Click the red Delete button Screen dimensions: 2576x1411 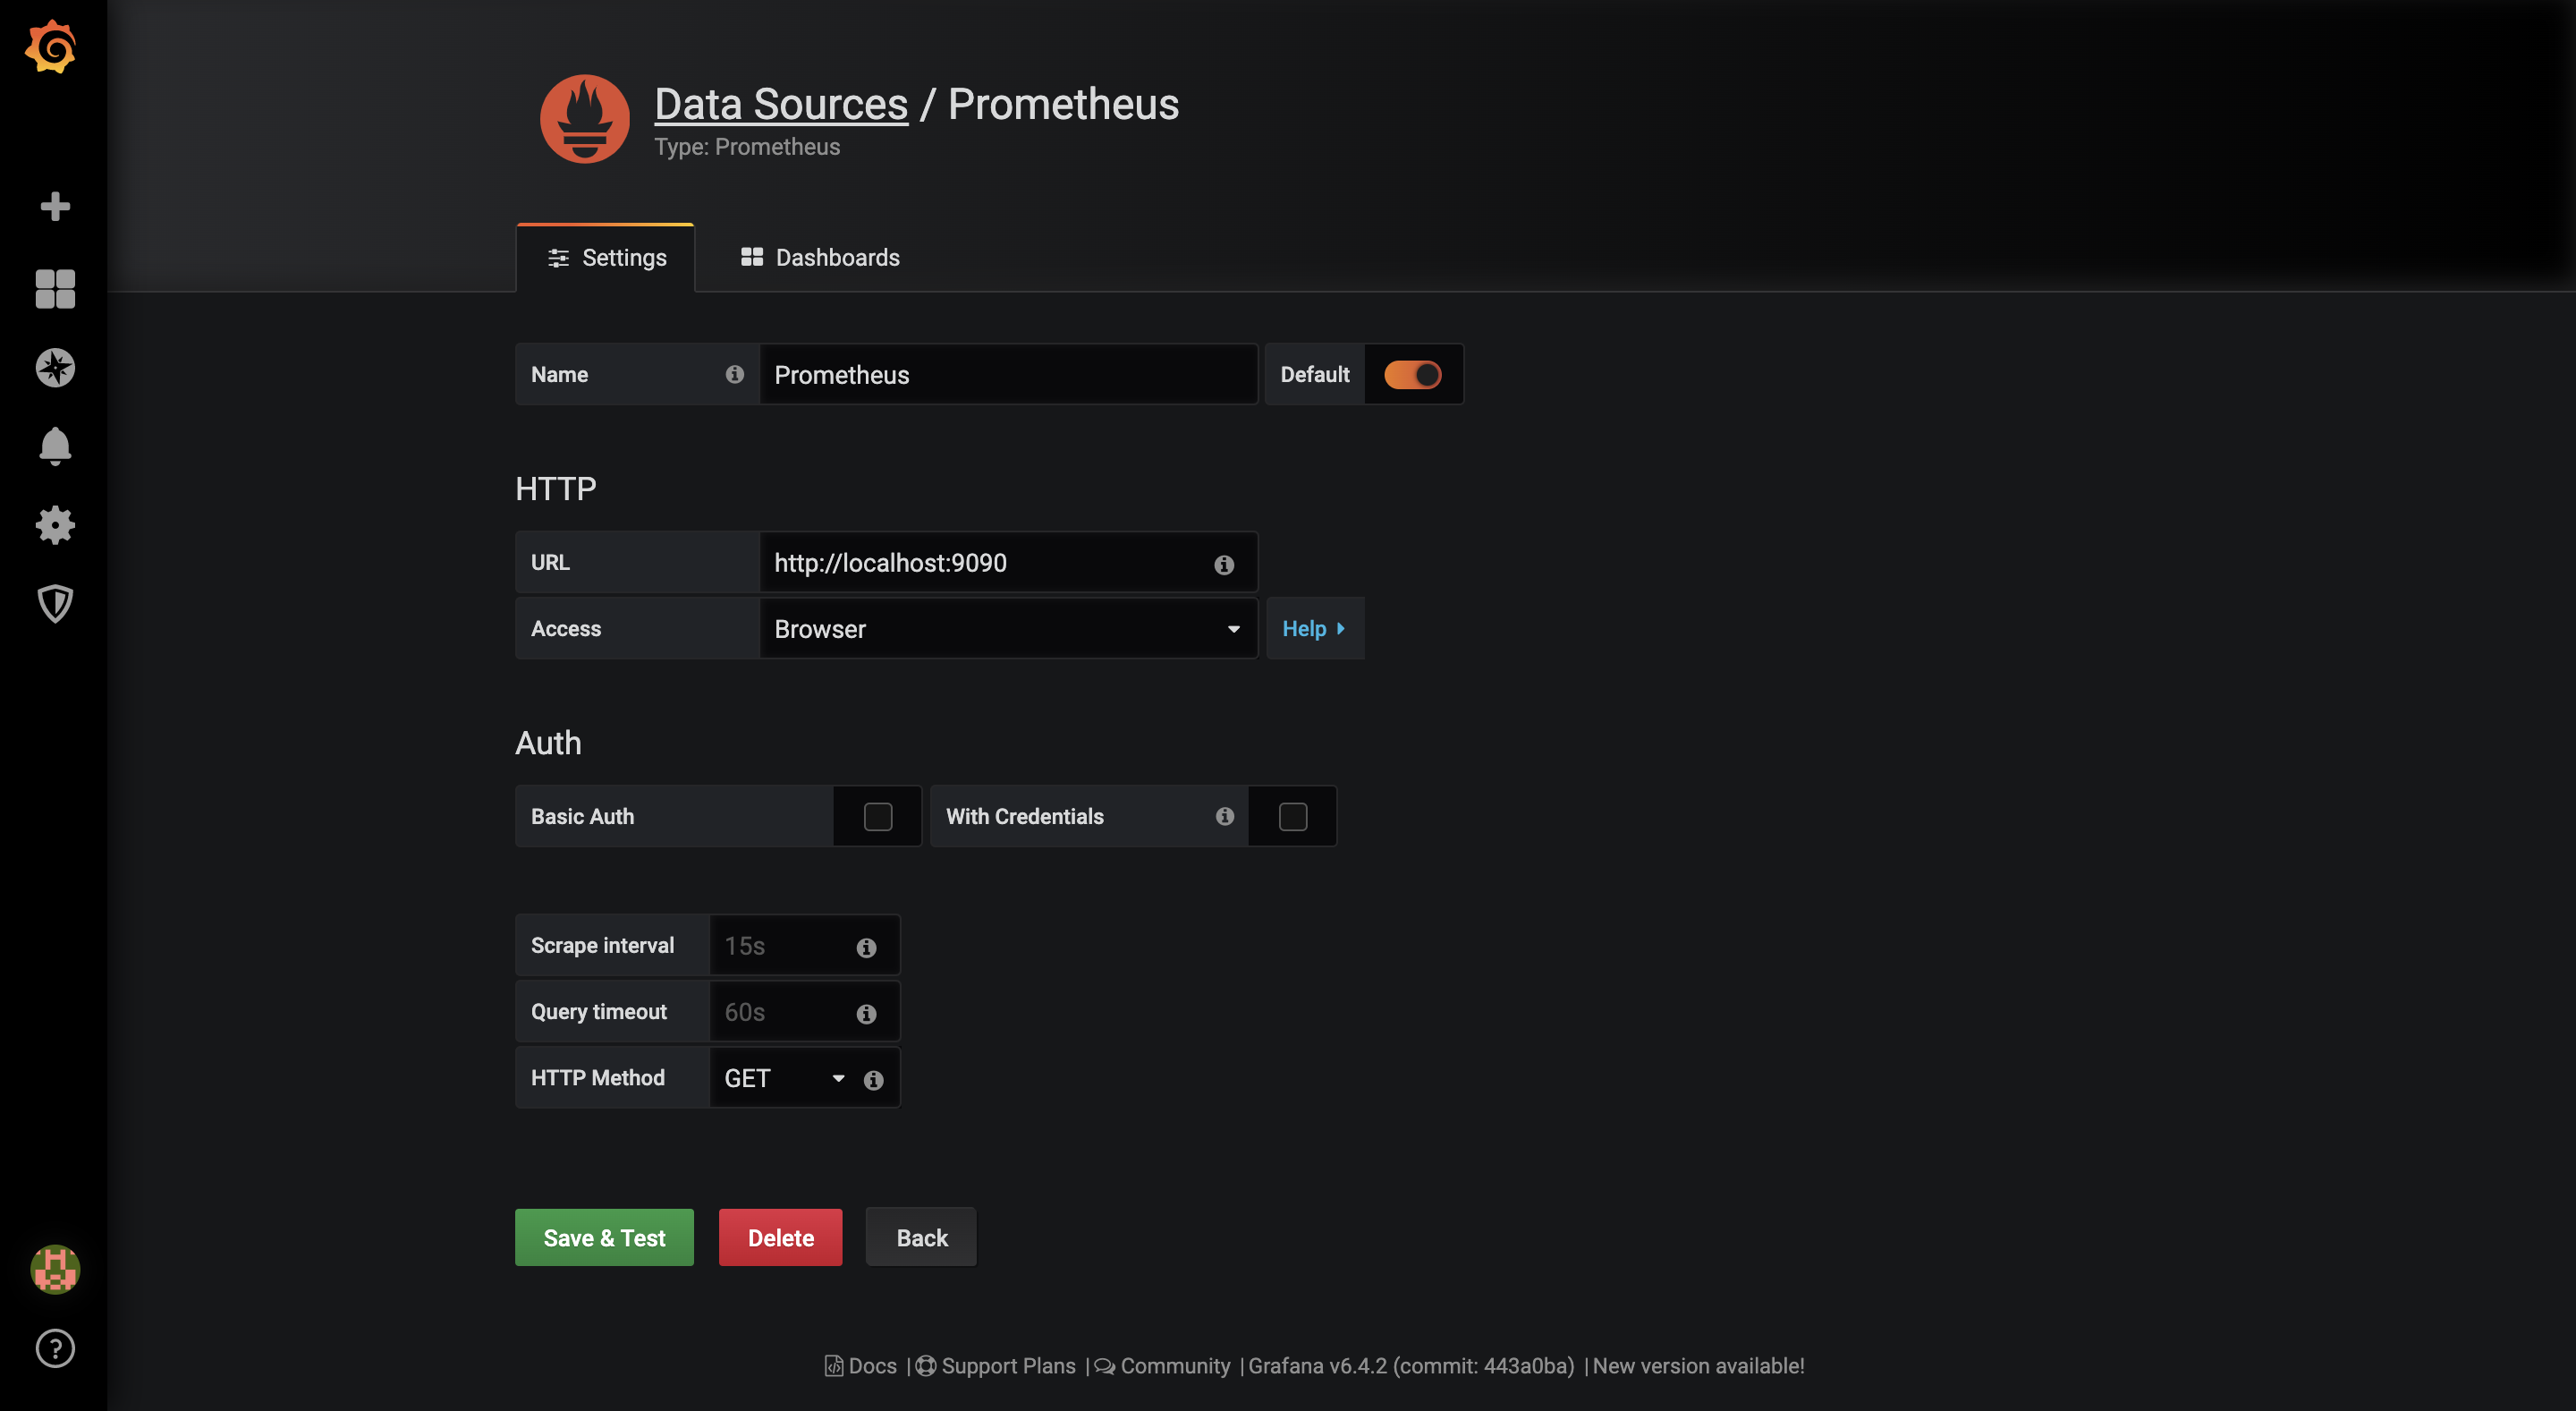click(x=780, y=1238)
